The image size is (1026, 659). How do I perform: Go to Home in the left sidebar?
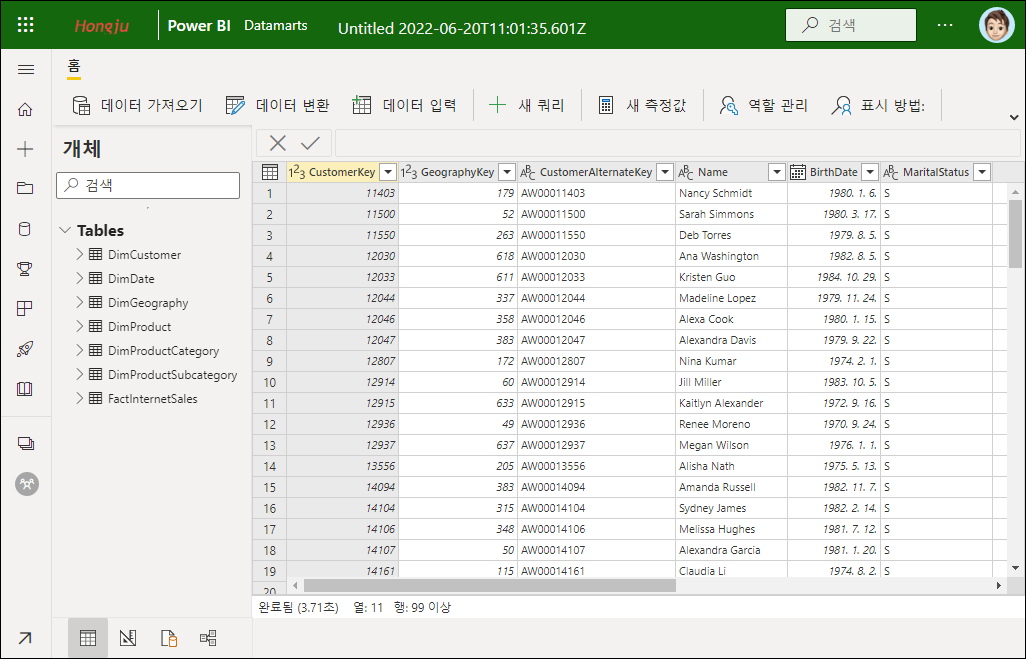click(25, 109)
